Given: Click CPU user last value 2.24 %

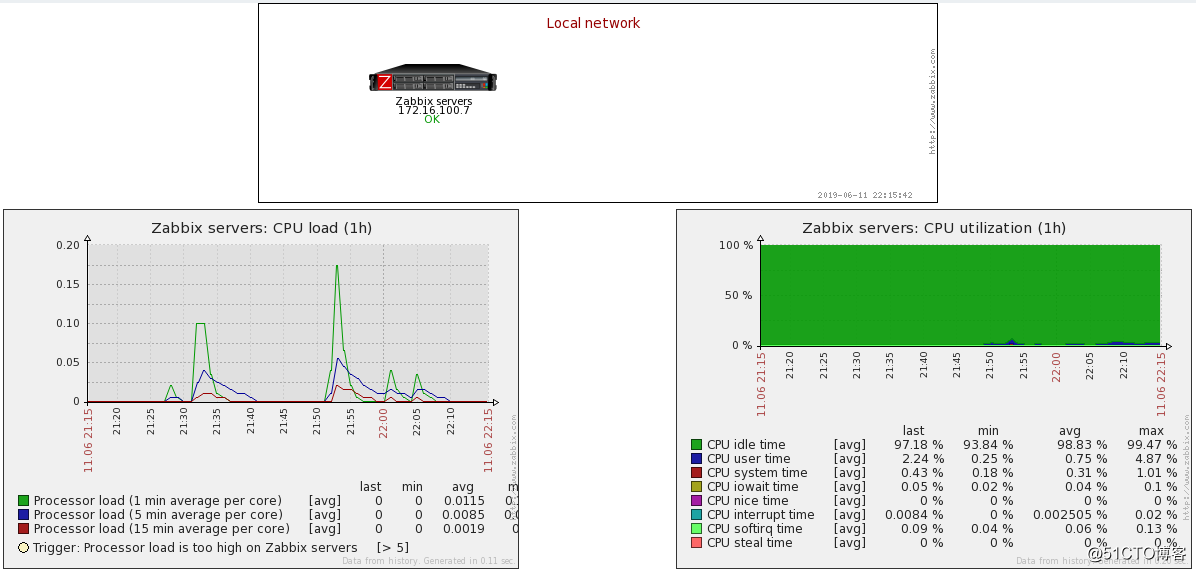Looking at the screenshot, I should 922,458.
